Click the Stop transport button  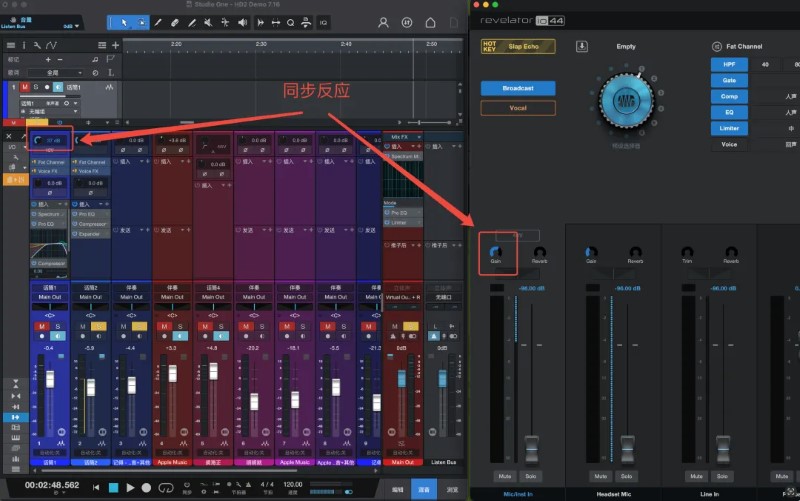(113, 488)
